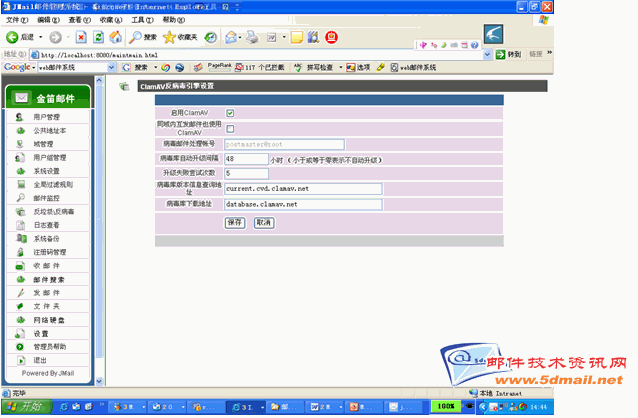The width and height of the screenshot is (638, 418).
Task: Open 日志查看 log viewer in sidebar
Action: [48, 225]
